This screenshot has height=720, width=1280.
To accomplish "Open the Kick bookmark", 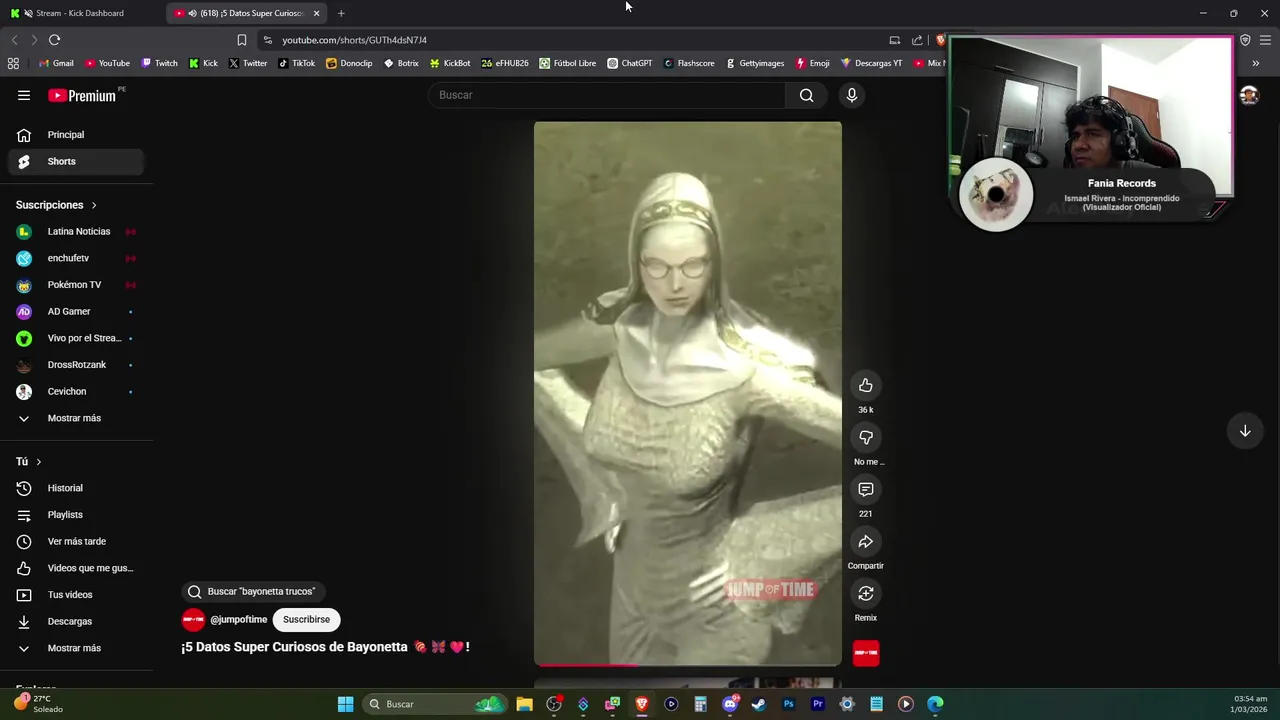I will (203, 63).
